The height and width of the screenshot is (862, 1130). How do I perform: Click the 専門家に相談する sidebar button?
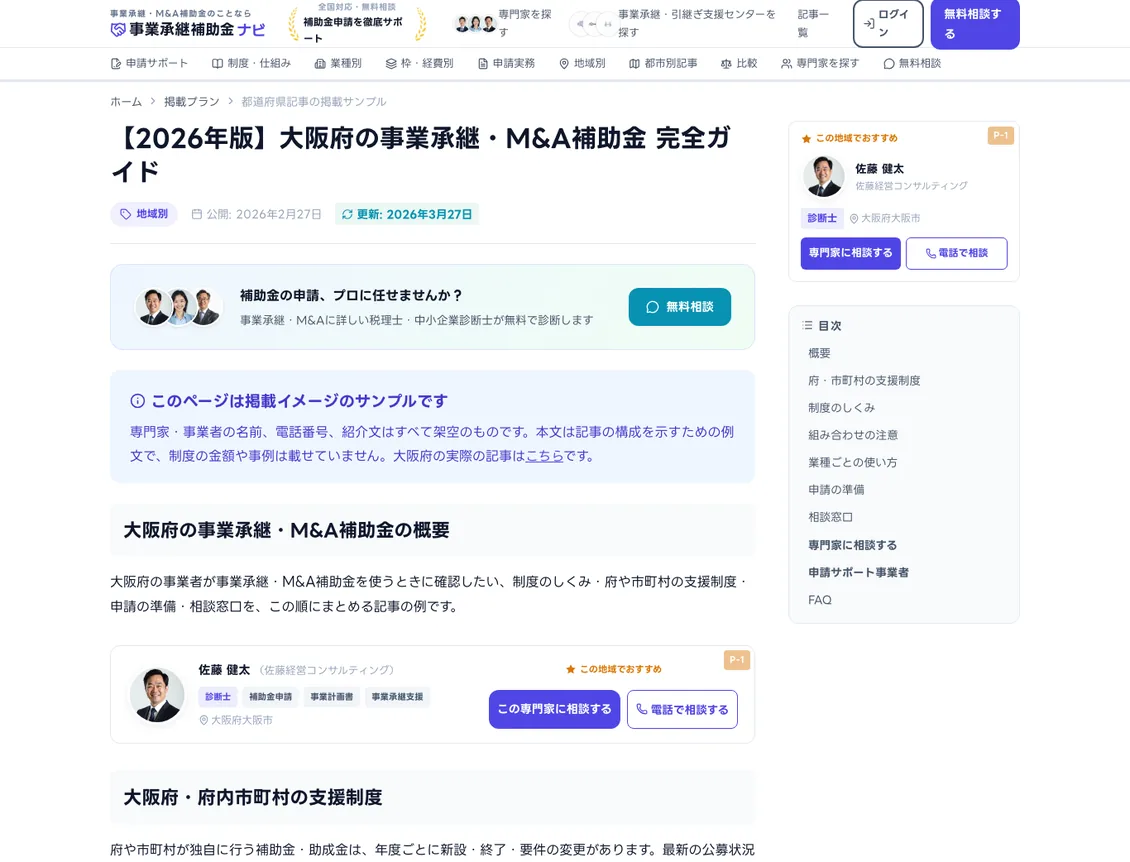pos(850,253)
